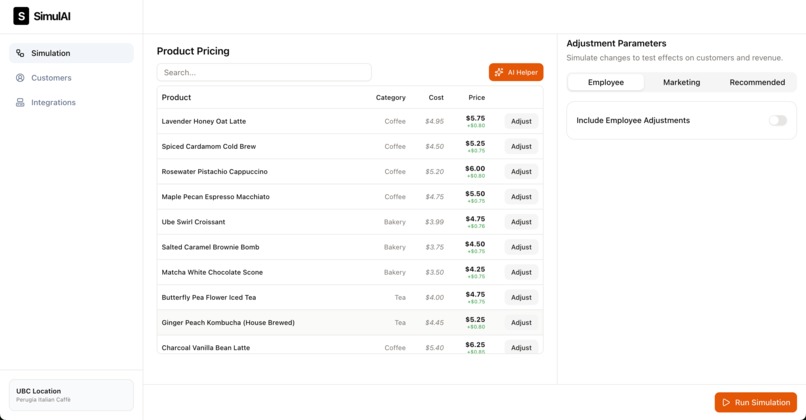The width and height of the screenshot is (806, 420).
Task: Adjust Charcoal Vanilla Bean Latte price
Action: click(x=521, y=348)
